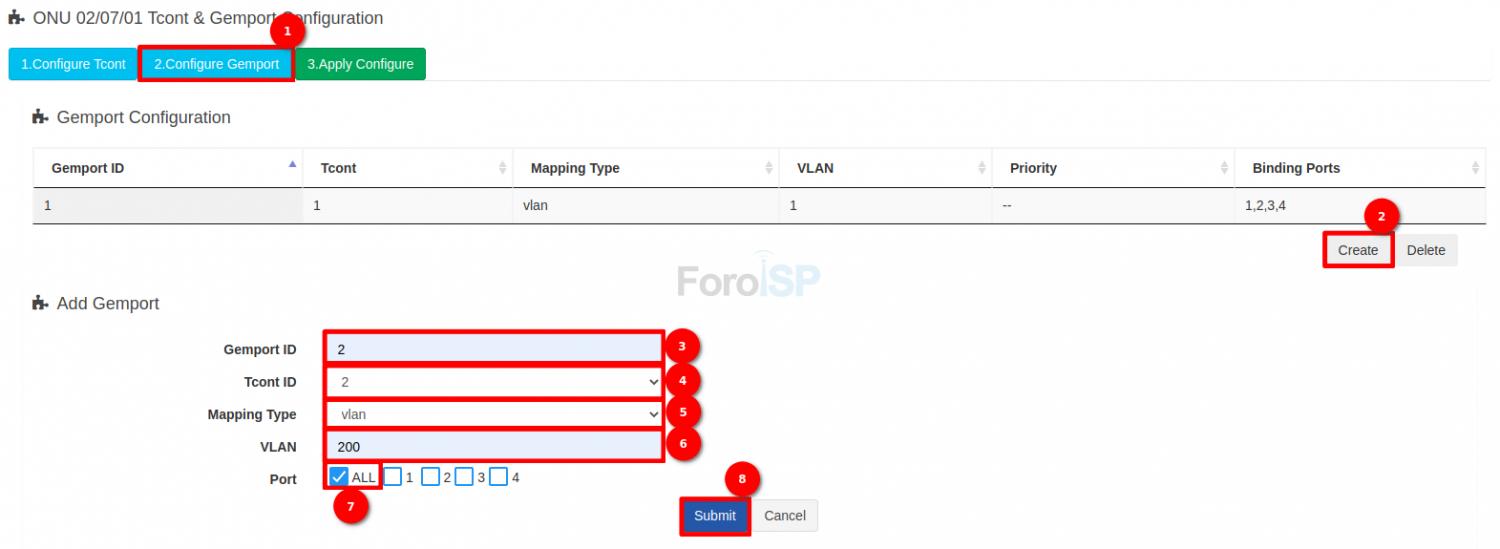Uncheck the ALL ports checkbox

click(339, 477)
